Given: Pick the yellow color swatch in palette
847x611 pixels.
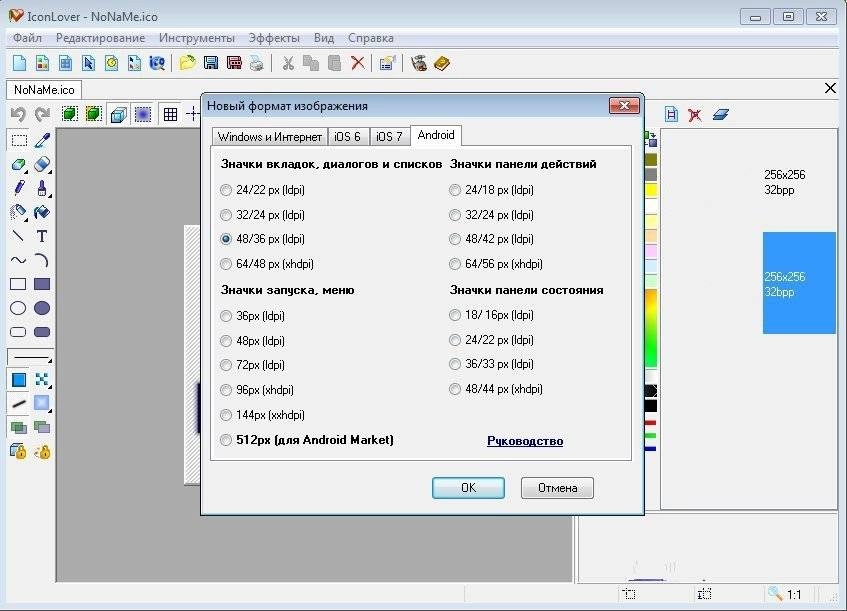Looking at the screenshot, I should click(x=651, y=190).
